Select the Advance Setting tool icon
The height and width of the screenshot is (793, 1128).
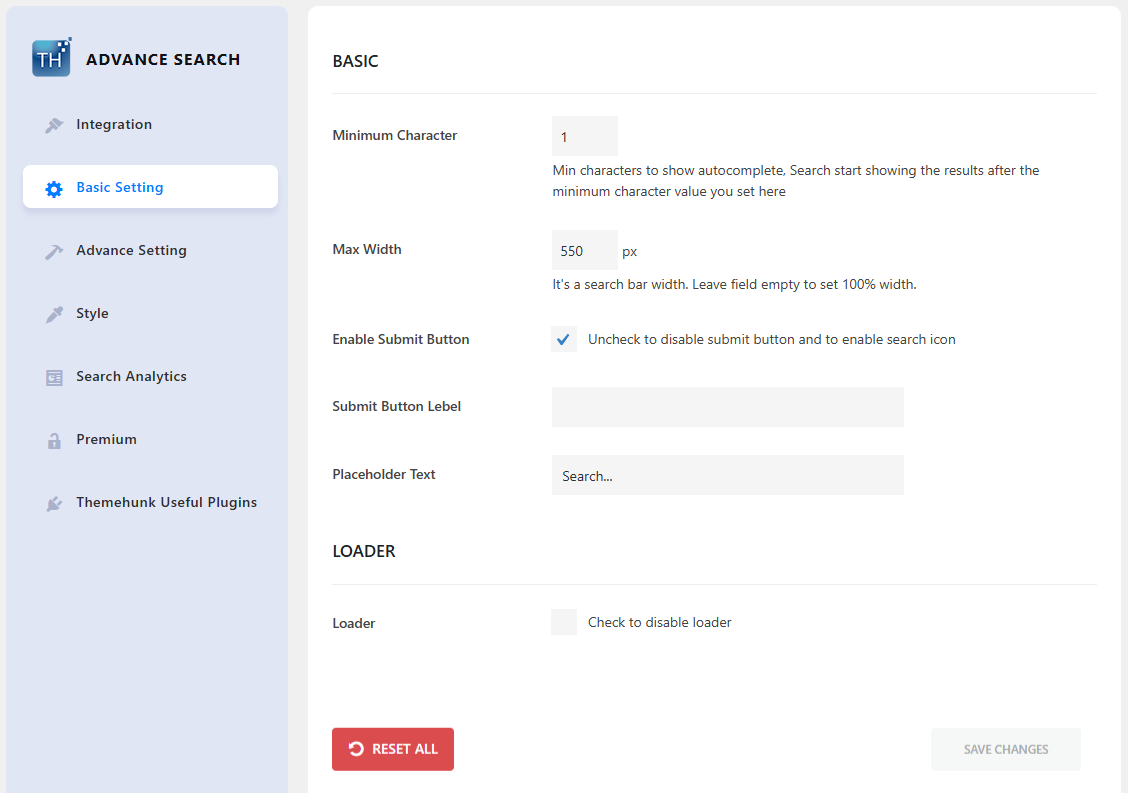(54, 250)
